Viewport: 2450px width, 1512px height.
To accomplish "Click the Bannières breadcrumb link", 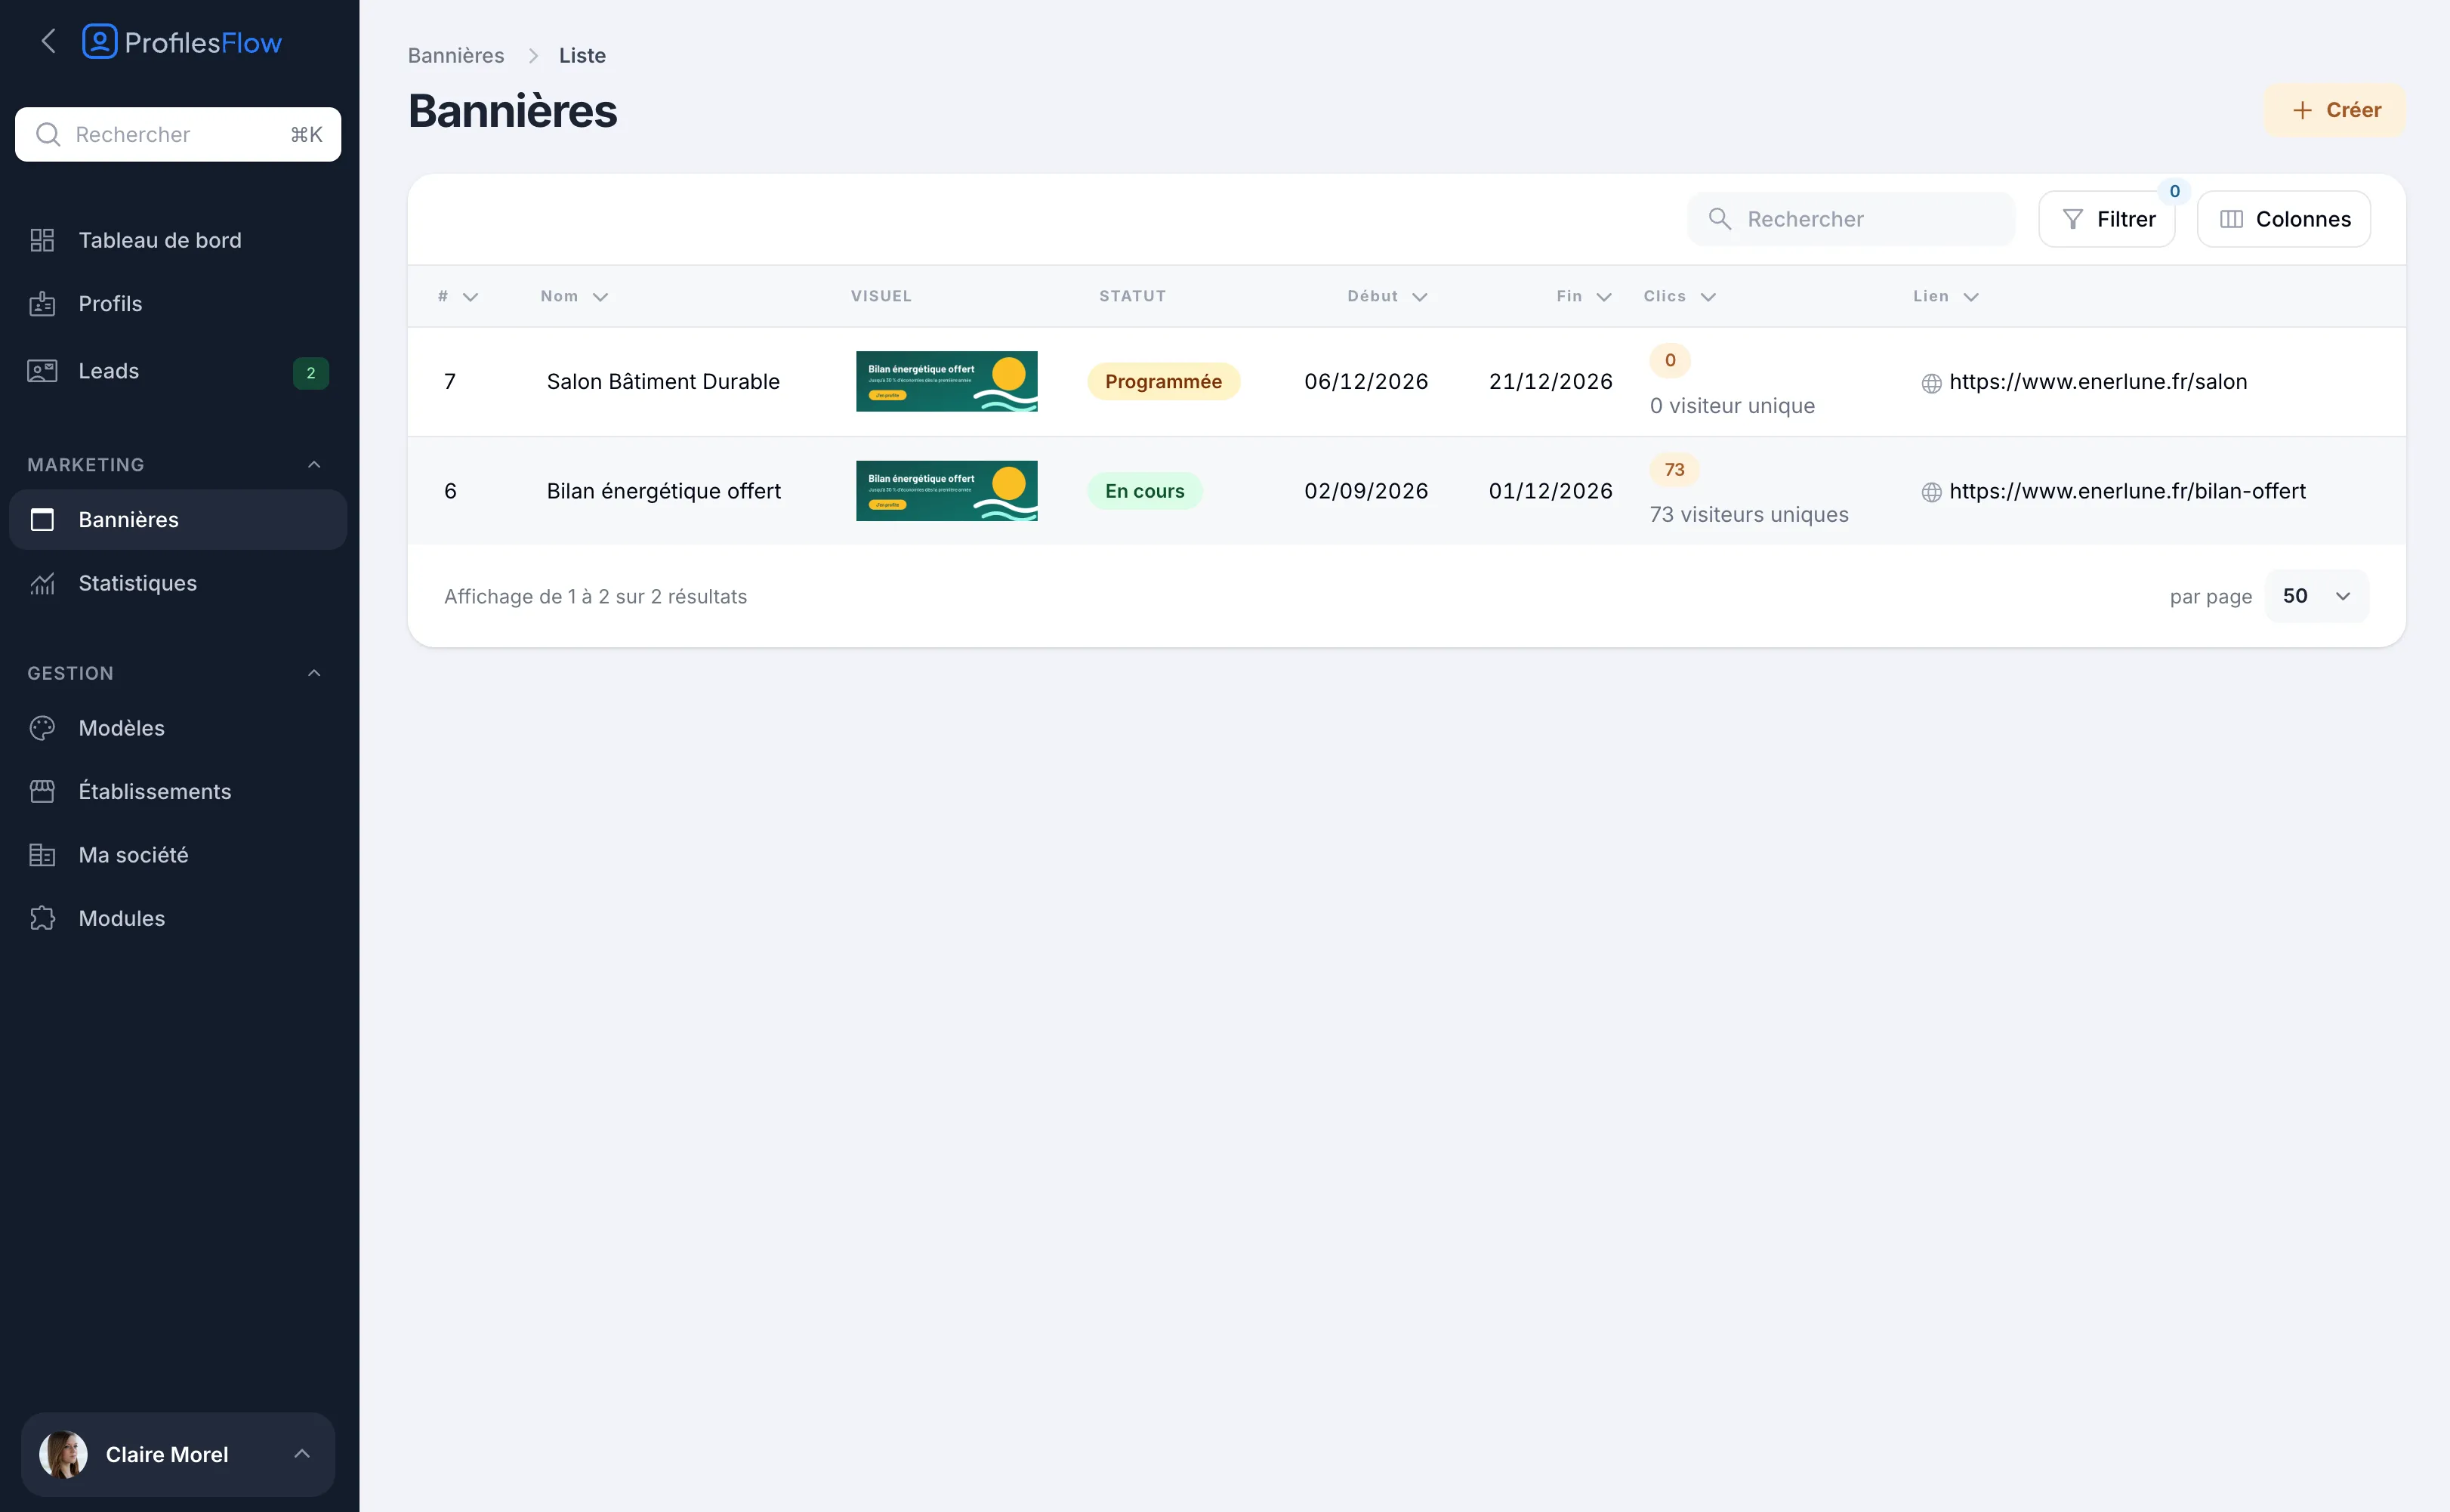I will pos(456,56).
